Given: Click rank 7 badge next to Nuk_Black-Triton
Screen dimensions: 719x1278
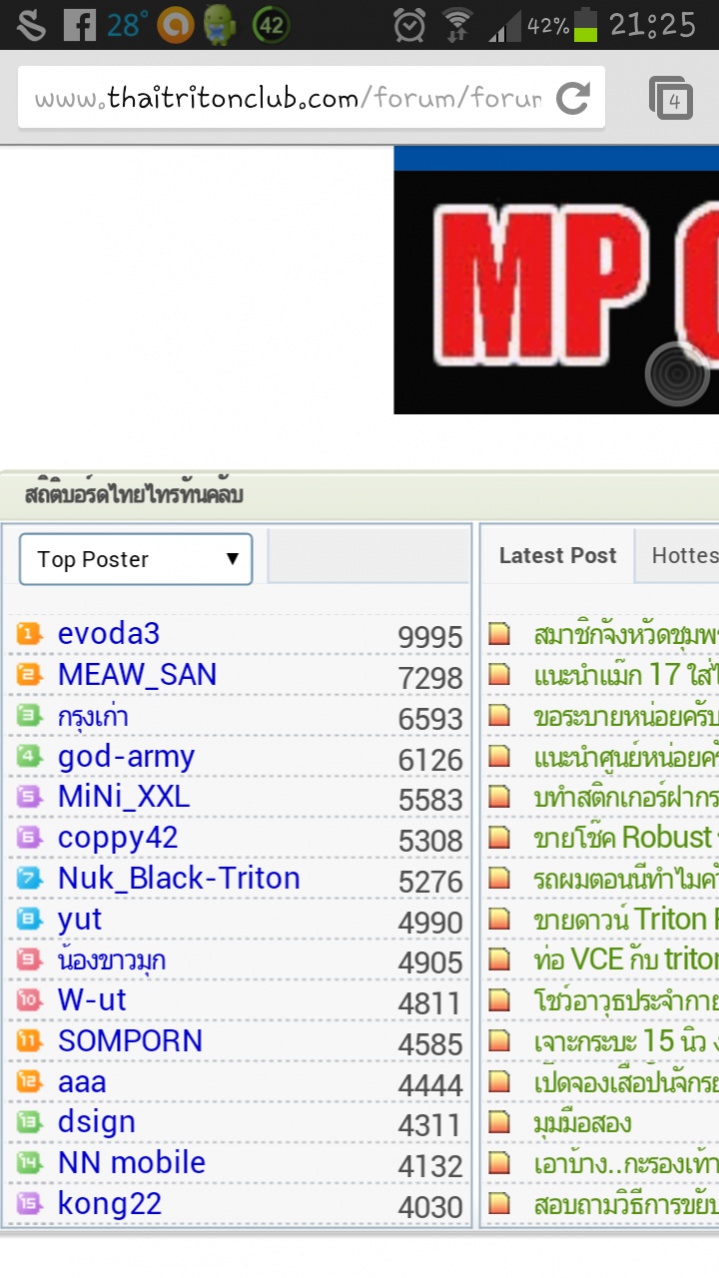Looking at the screenshot, I should click(30, 879).
